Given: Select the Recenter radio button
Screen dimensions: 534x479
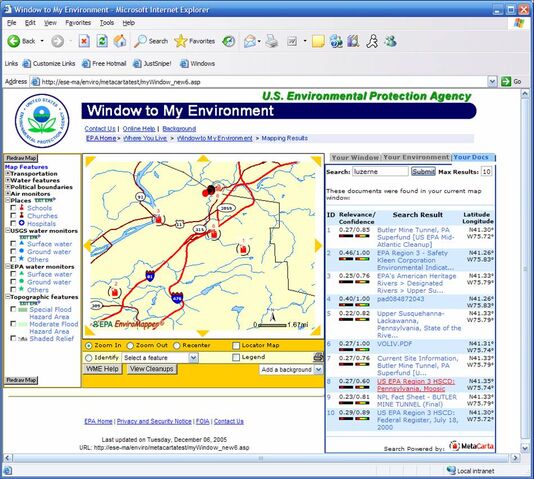Looking at the screenshot, I should [x=176, y=346].
